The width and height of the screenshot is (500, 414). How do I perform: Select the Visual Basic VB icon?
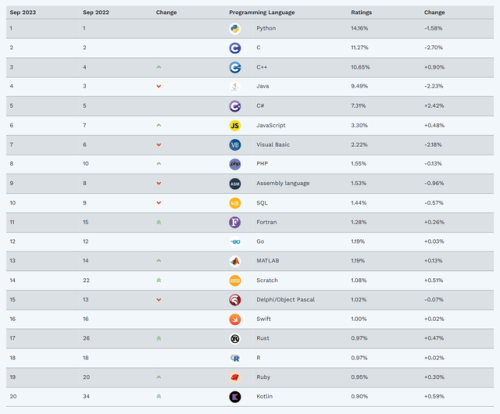235,145
